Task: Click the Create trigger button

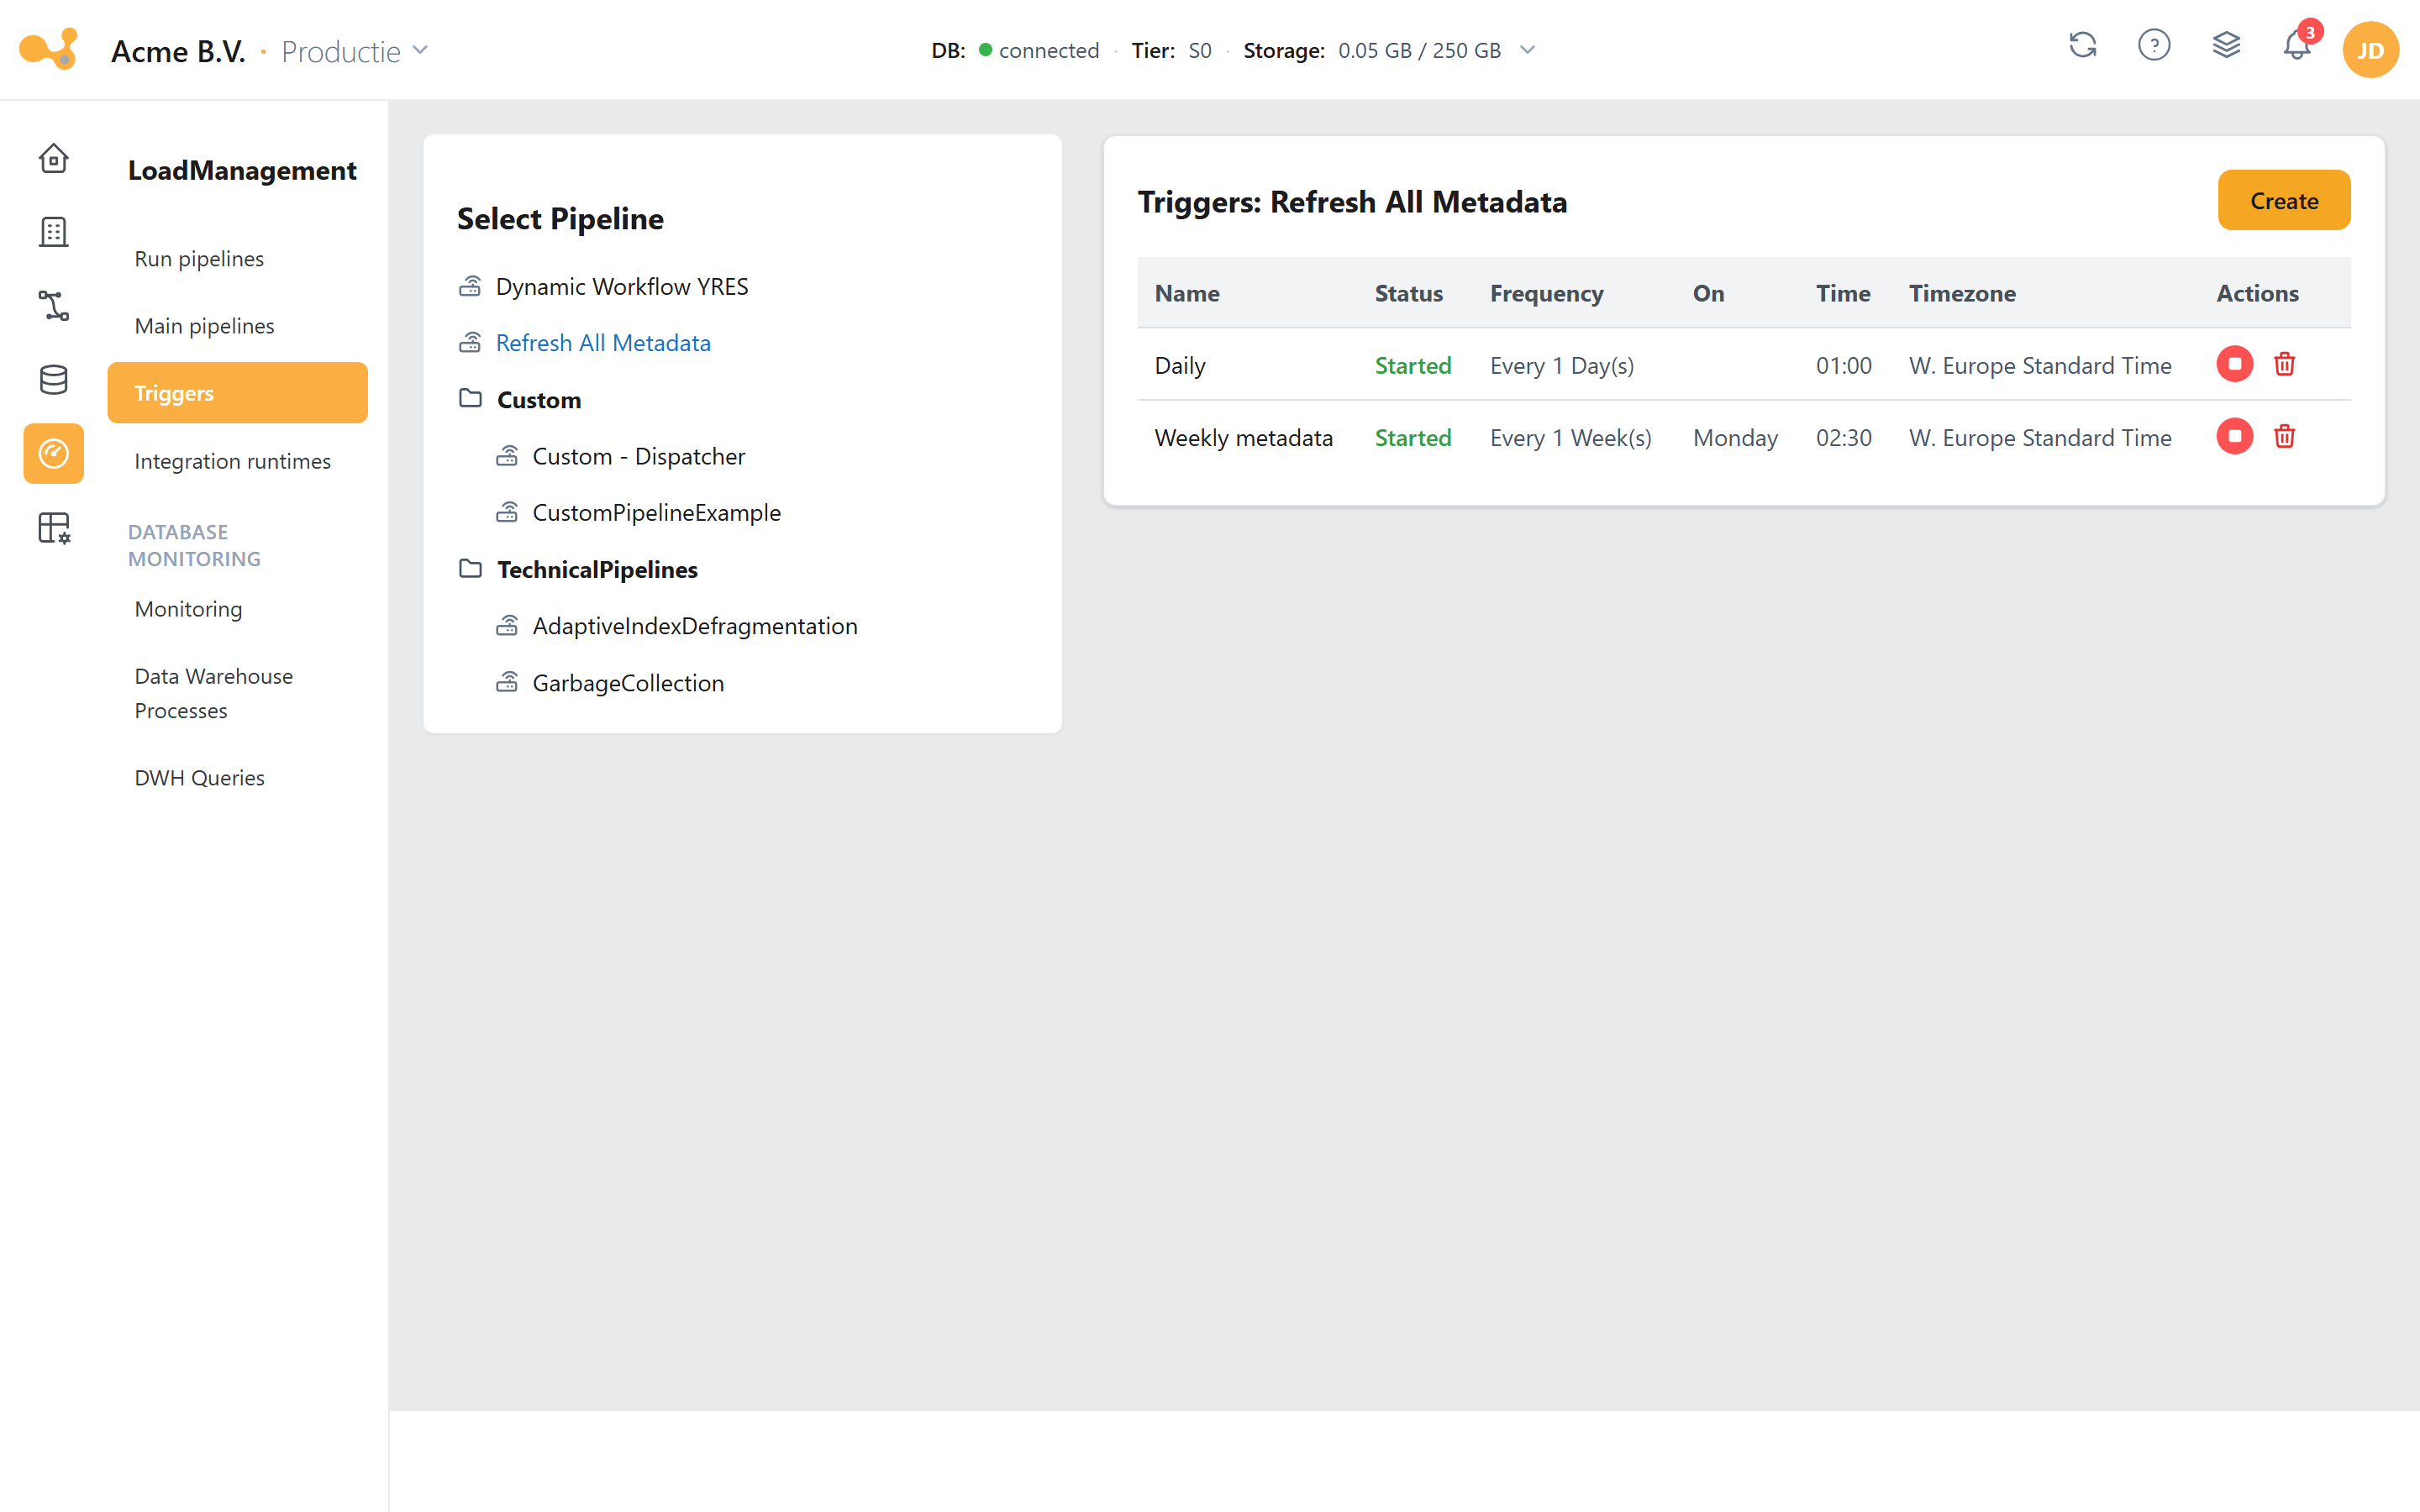Action: pyautogui.click(x=2284, y=200)
